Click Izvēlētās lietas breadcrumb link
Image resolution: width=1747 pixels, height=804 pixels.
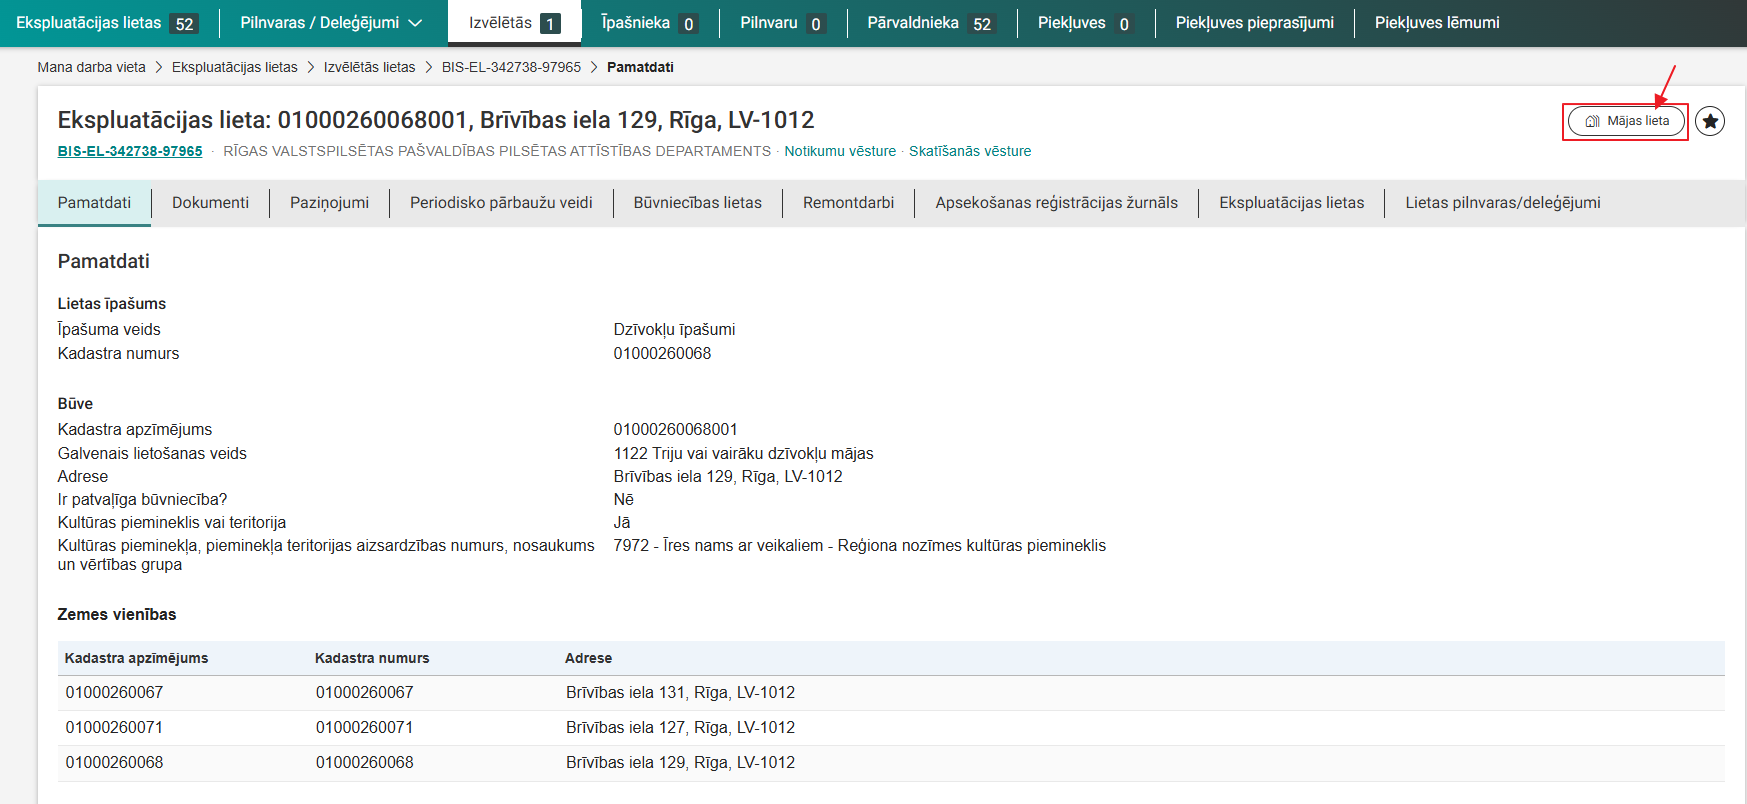pyautogui.click(x=369, y=67)
